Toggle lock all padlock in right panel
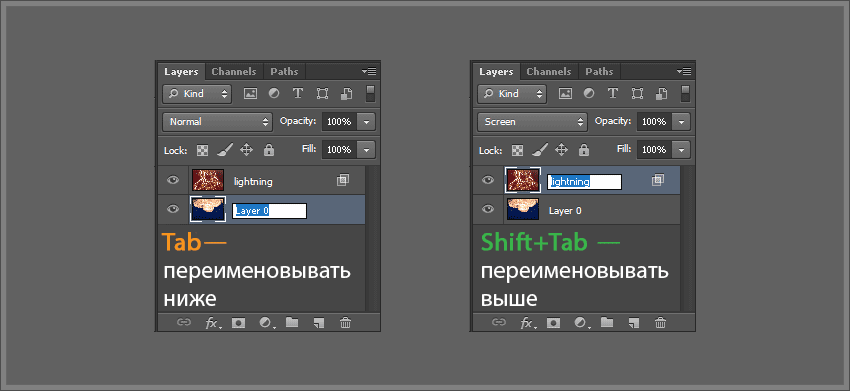Screen dimensions: 850x391 coord(584,150)
